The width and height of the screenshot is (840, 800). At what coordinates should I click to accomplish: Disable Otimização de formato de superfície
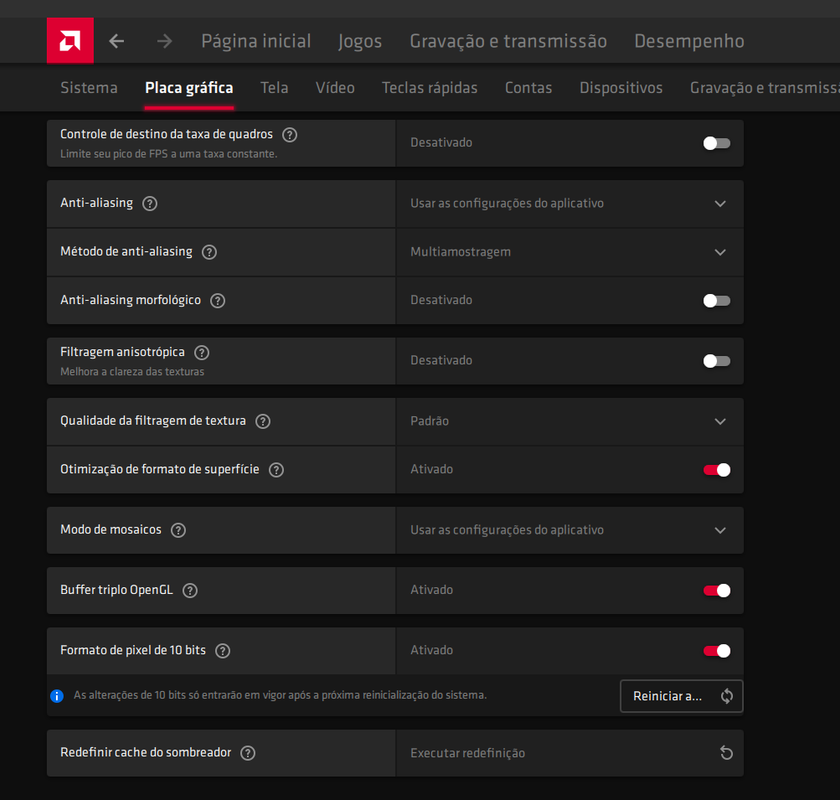[x=717, y=470]
